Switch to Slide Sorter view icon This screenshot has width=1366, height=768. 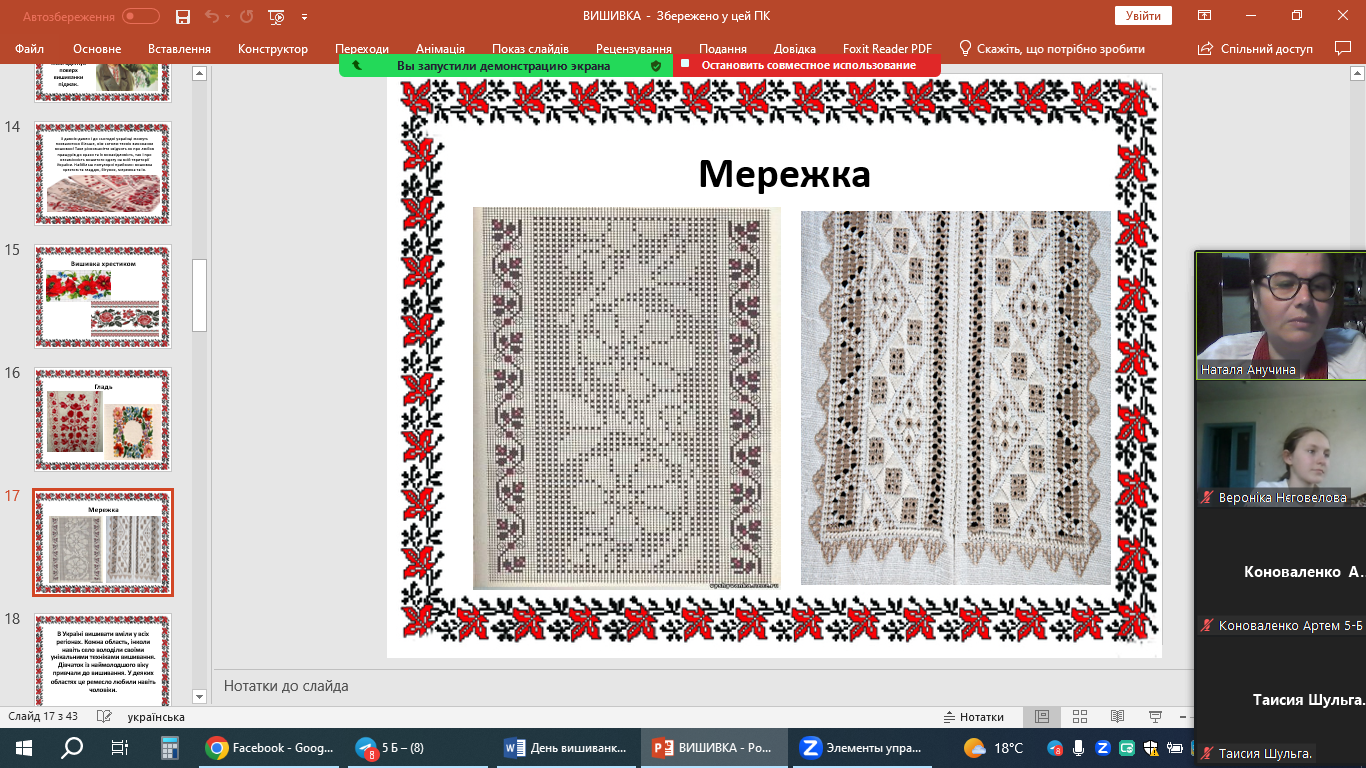1079,717
